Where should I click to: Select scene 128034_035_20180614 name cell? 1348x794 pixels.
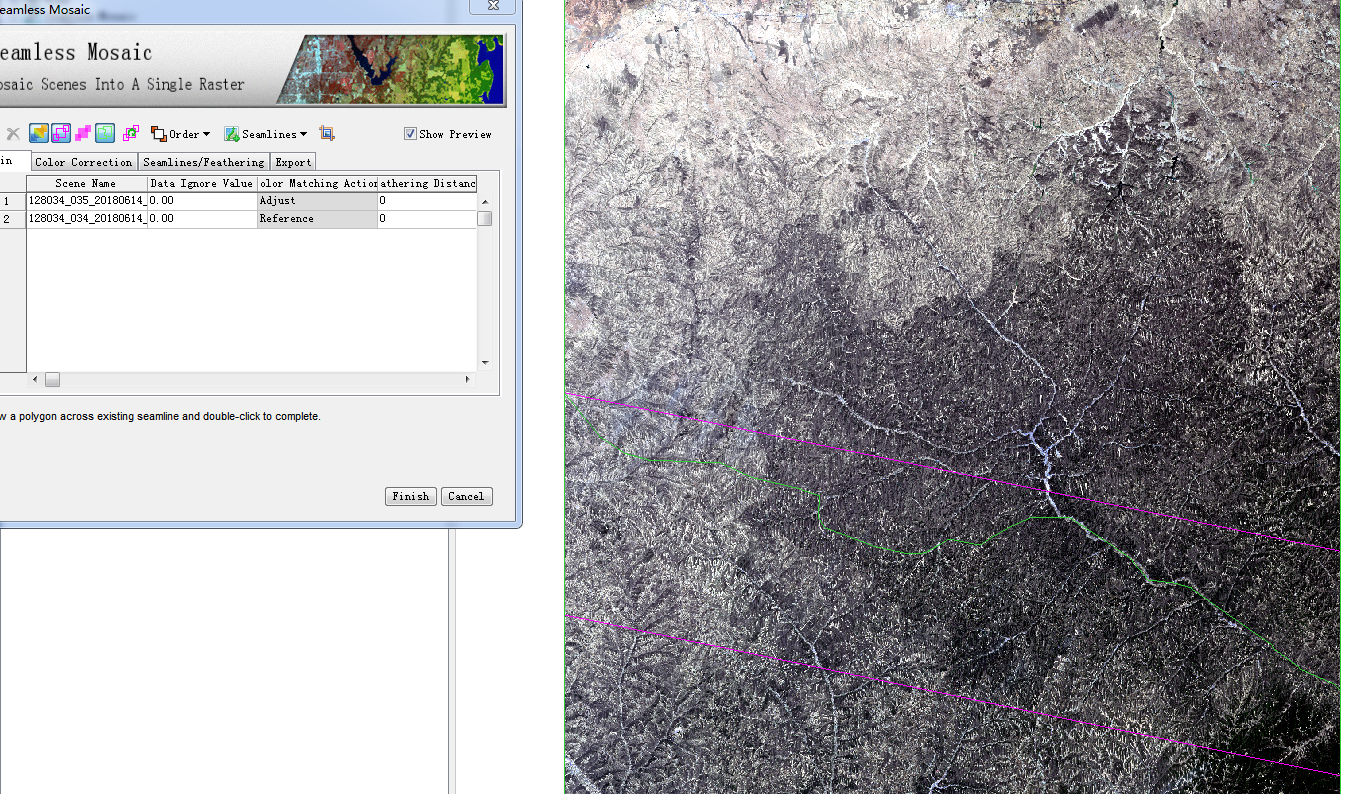[x=86, y=201]
